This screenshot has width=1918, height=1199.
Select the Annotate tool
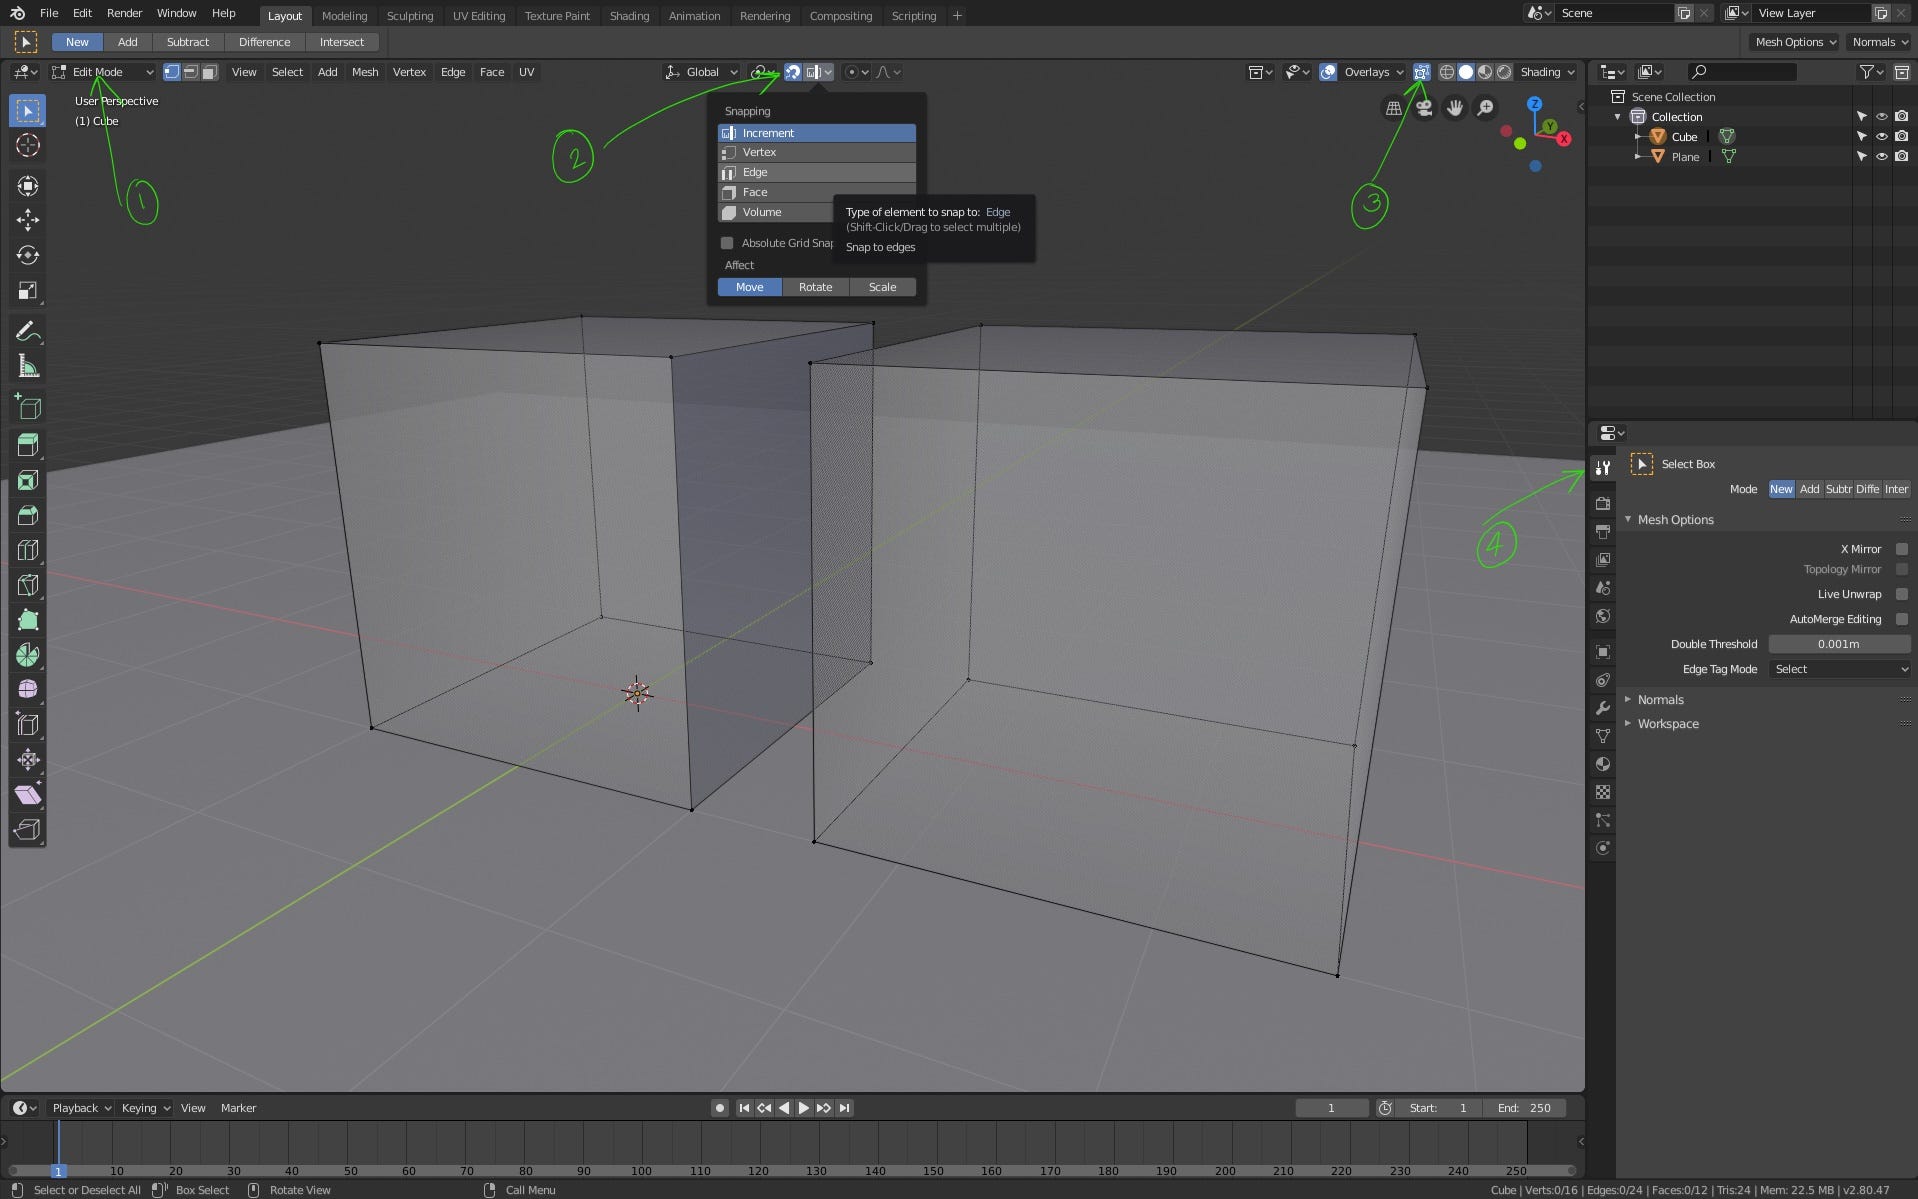(27, 330)
